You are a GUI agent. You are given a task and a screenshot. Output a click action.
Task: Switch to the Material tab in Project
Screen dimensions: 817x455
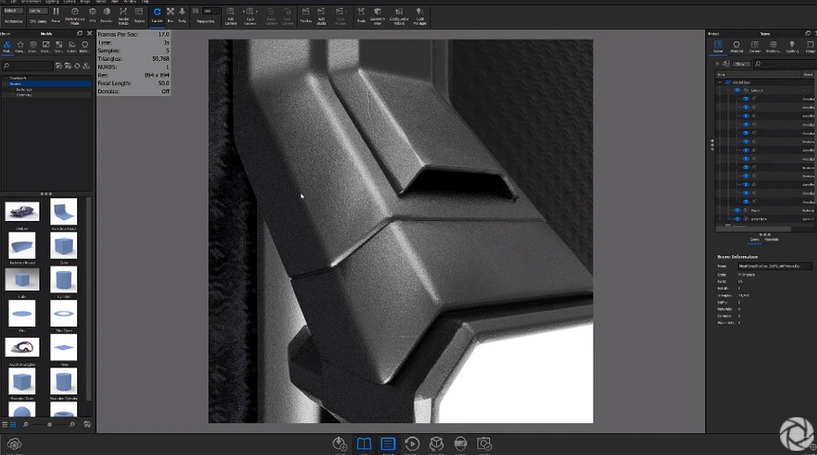click(737, 46)
